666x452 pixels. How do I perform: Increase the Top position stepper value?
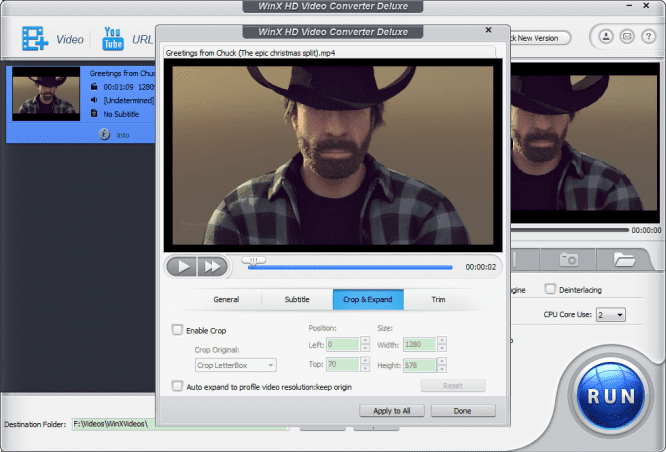(x=365, y=360)
